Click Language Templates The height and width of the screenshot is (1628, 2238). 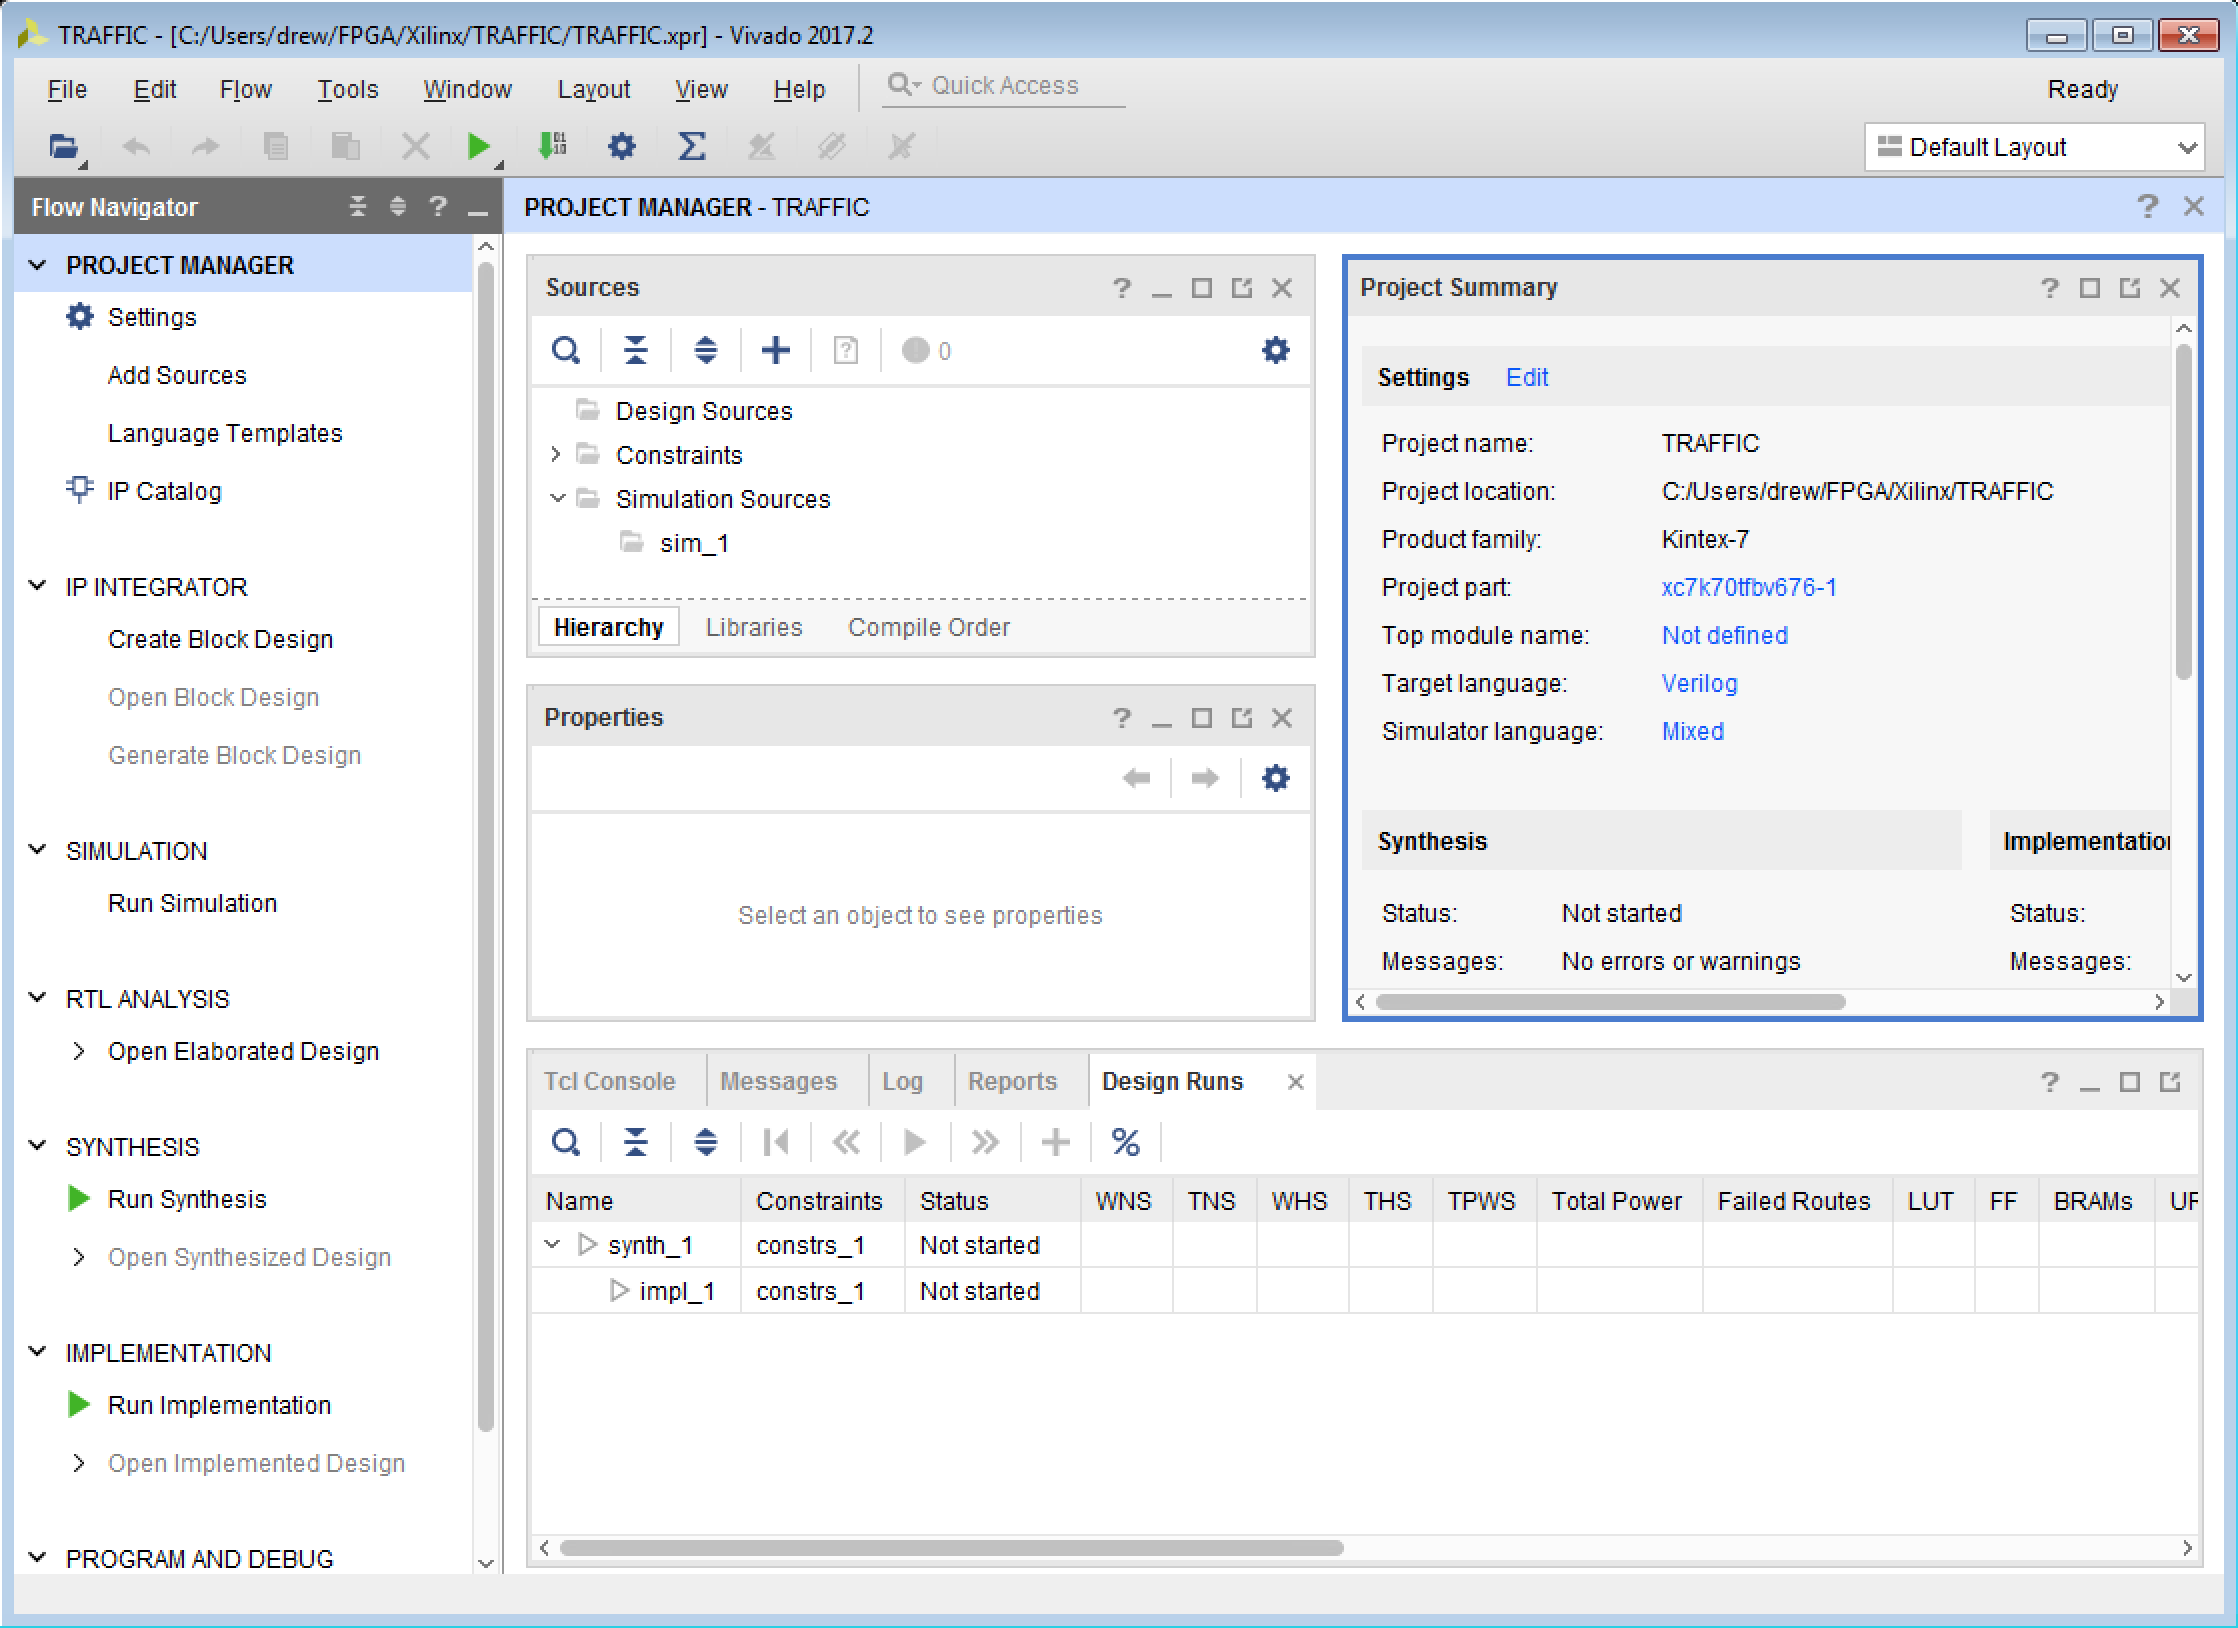[225, 433]
